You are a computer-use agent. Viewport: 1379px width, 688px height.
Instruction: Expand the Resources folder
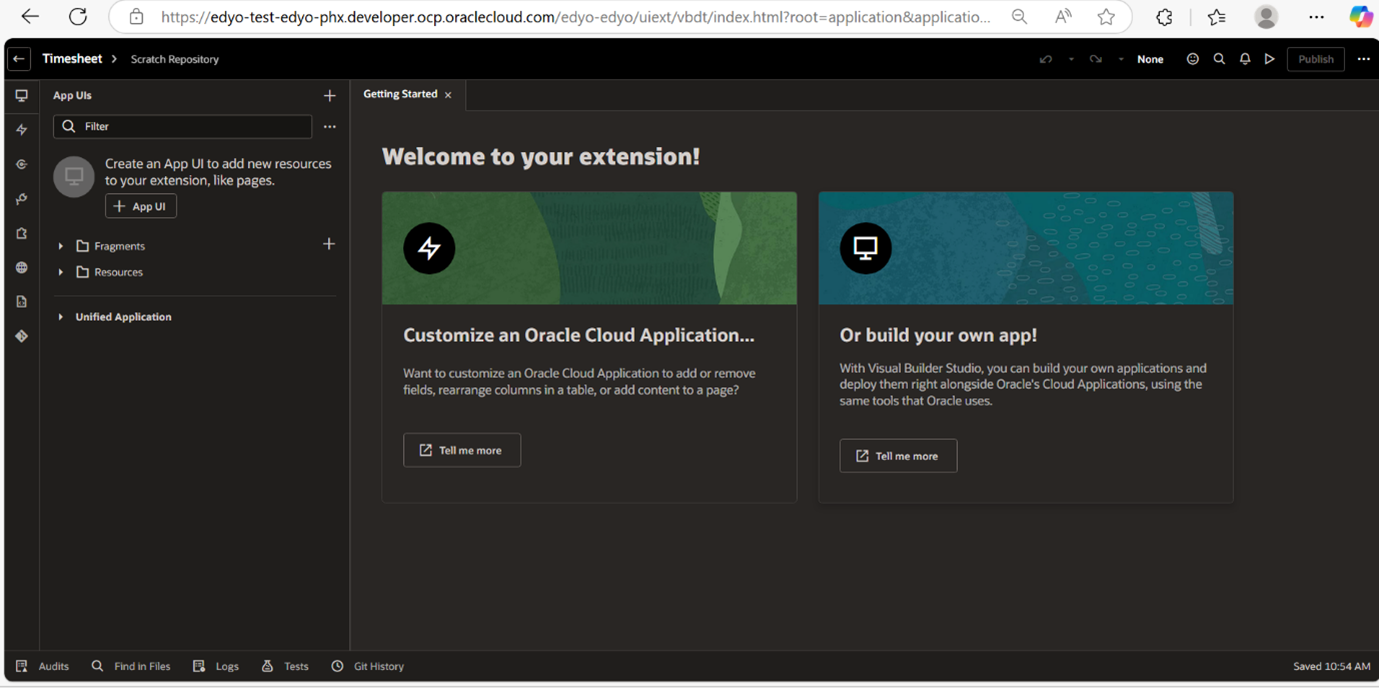coord(61,272)
